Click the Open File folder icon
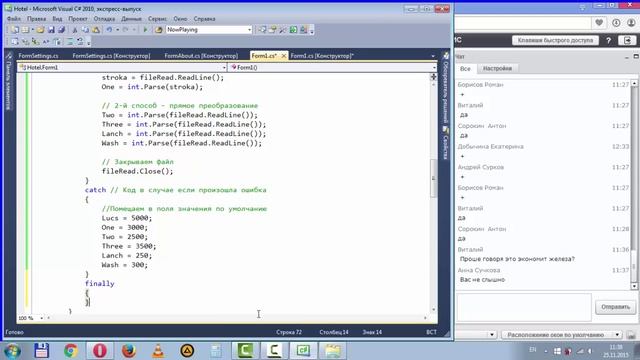The width and height of the screenshot is (640, 360). pos(40,30)
